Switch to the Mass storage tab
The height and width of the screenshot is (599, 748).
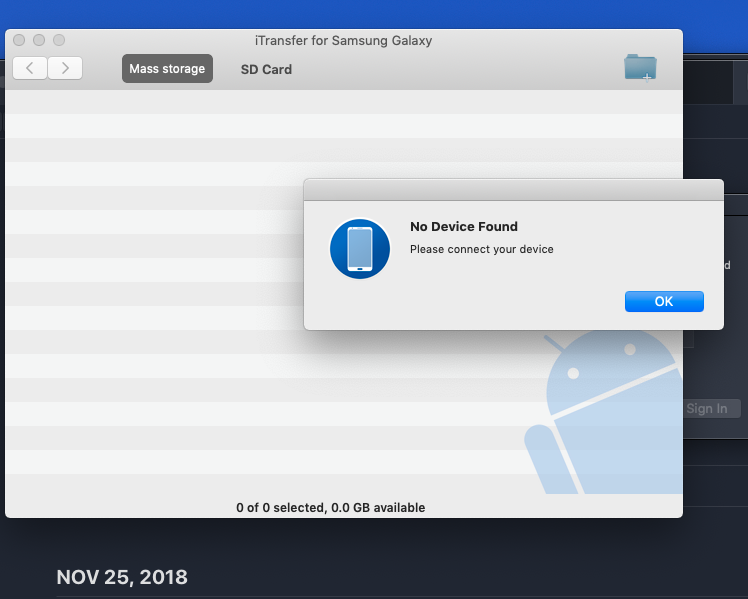[x=167, y=69]
